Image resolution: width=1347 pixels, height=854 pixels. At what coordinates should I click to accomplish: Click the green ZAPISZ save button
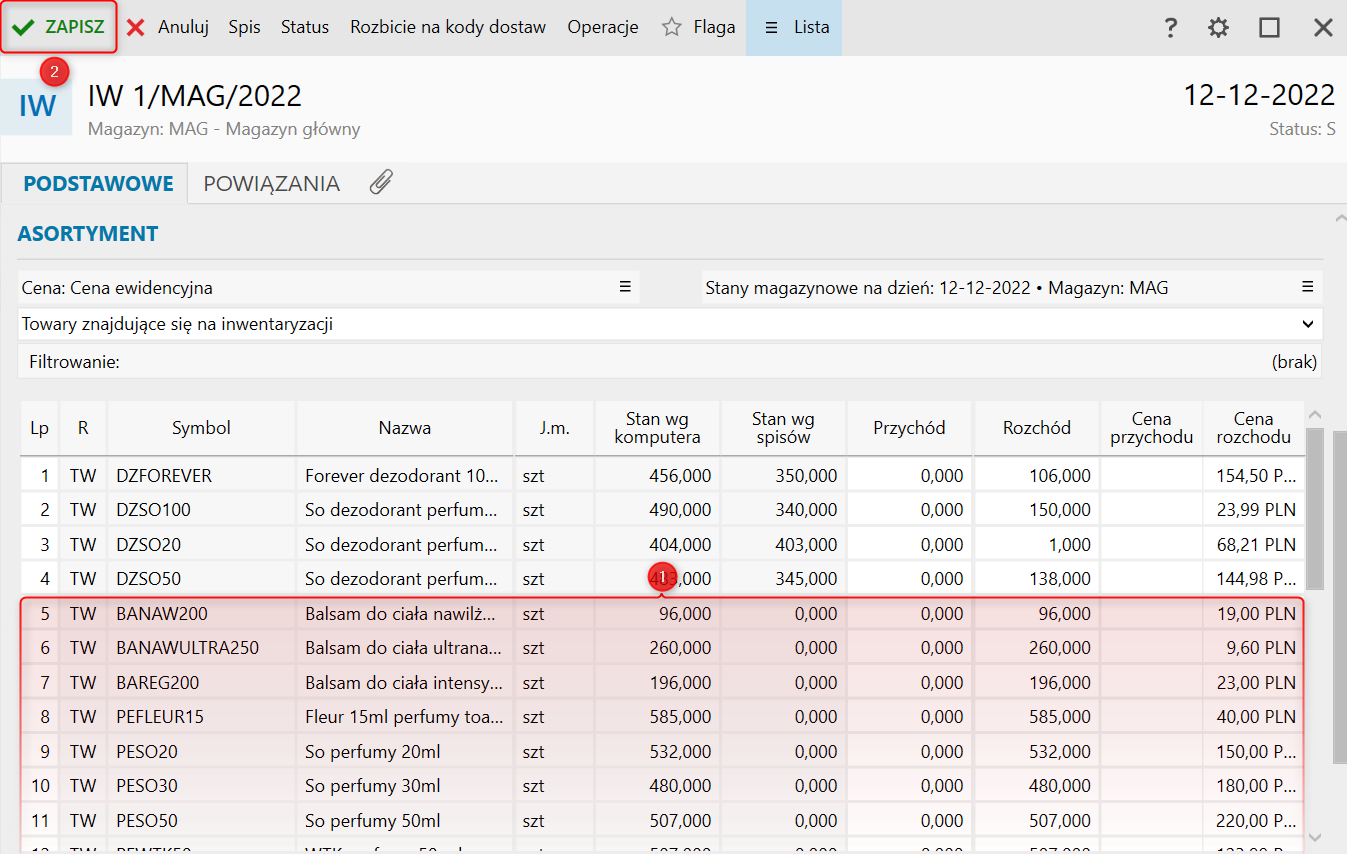[60, 27]
